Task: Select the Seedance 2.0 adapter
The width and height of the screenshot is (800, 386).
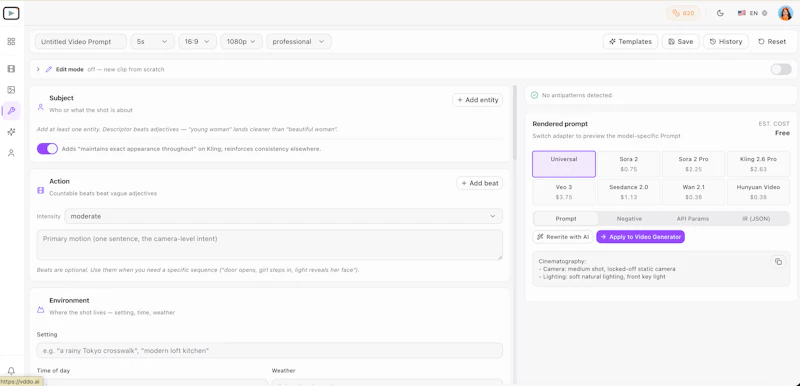Action: coord(629,192)
